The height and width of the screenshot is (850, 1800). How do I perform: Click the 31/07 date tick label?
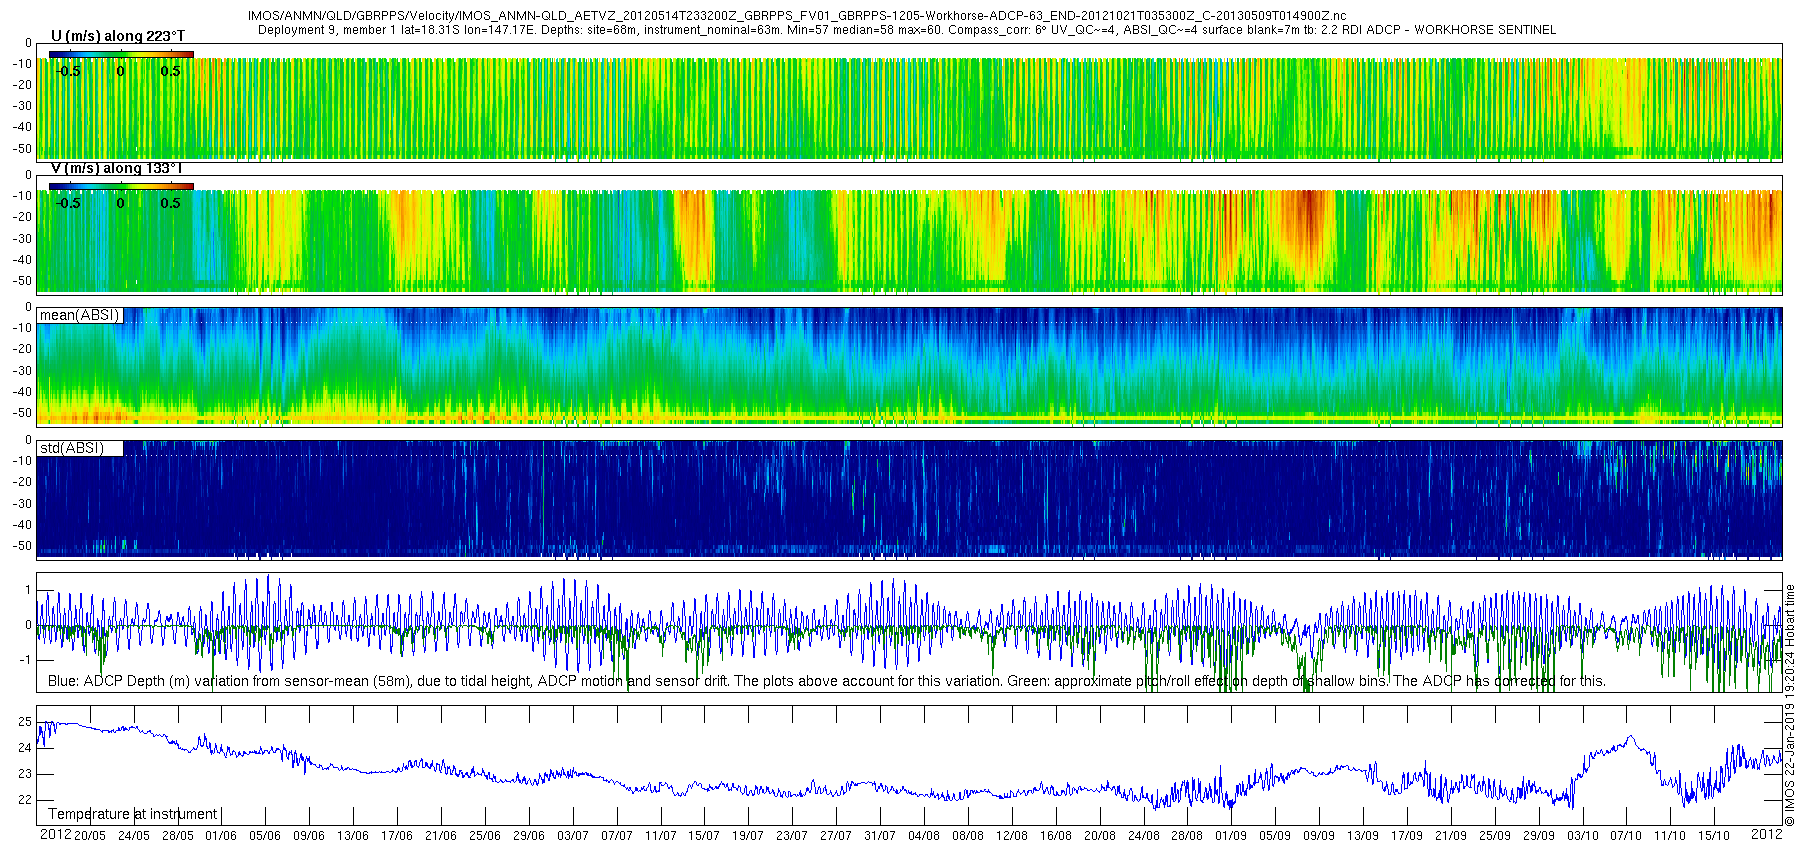(x=880, y=836)
